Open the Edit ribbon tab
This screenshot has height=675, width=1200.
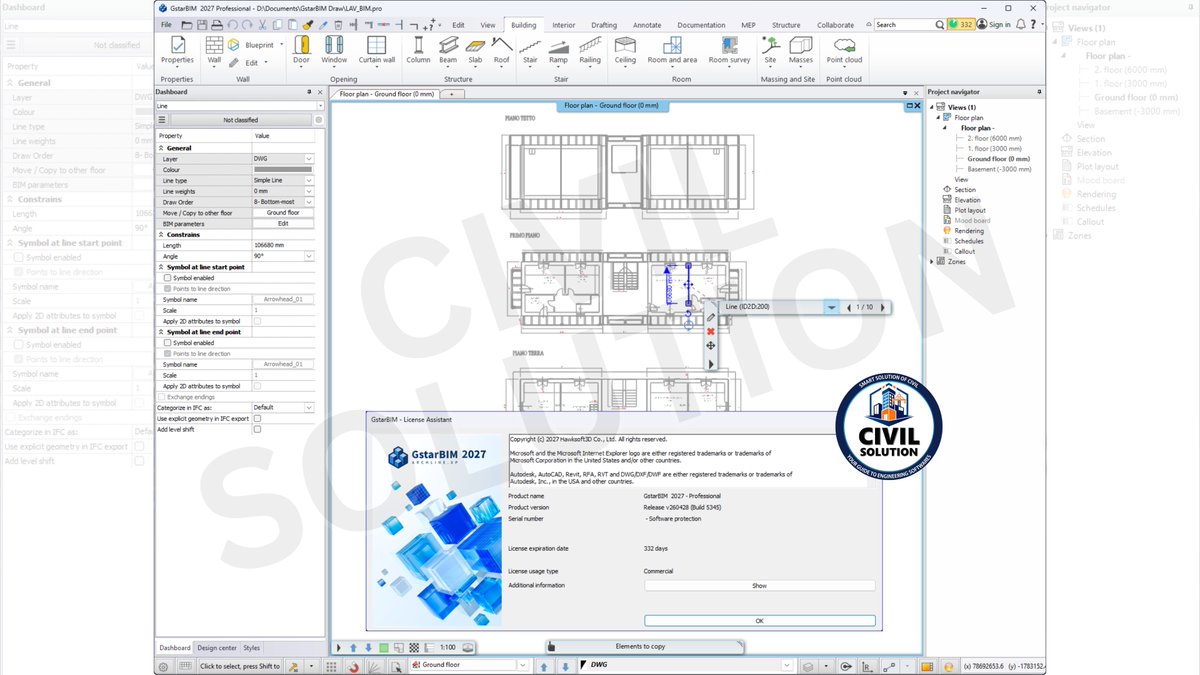(x=458, y=25)
